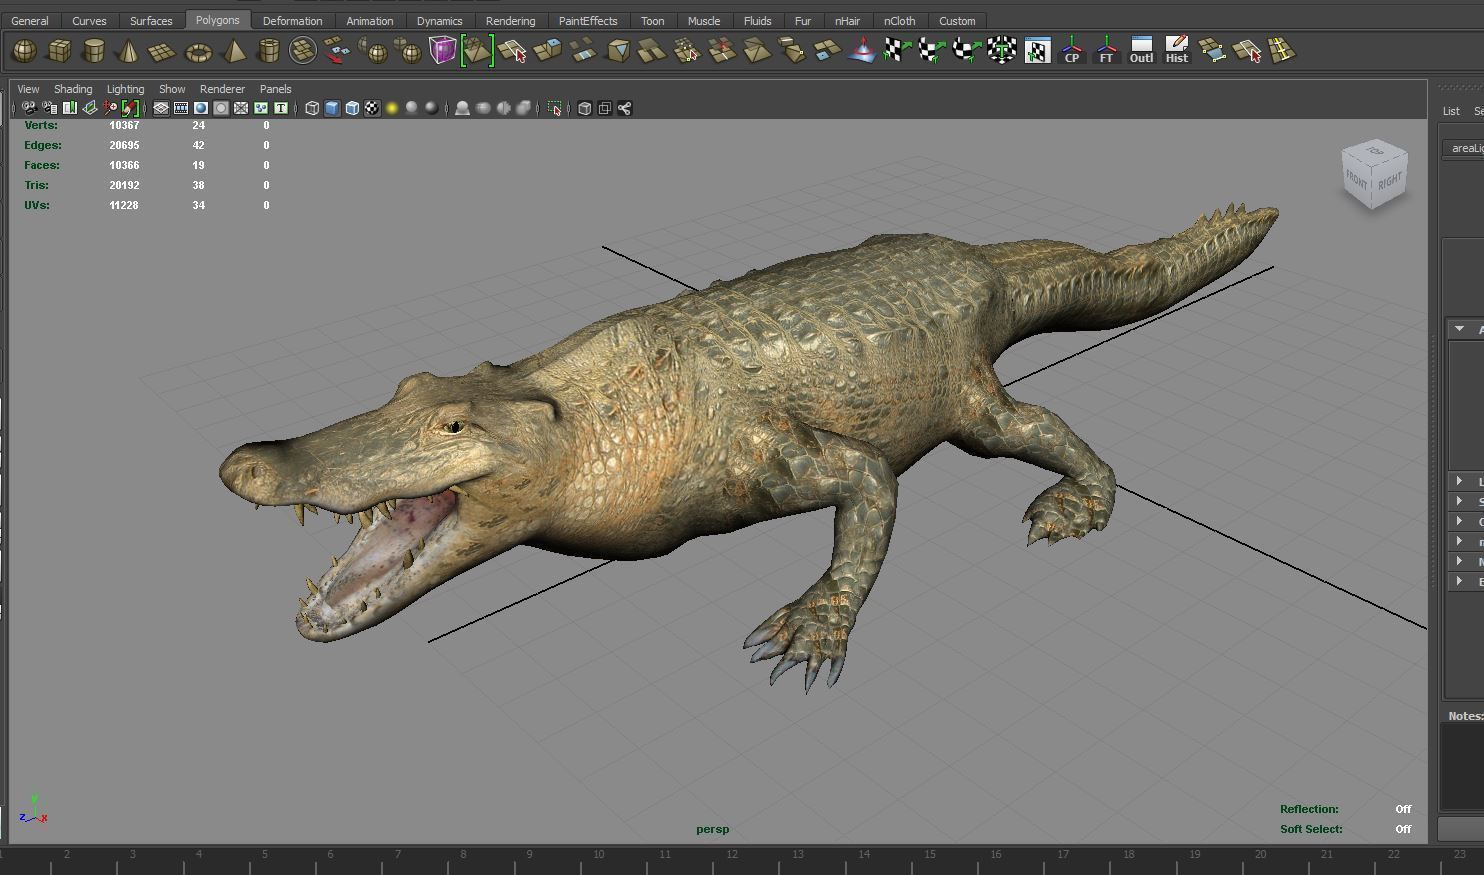Viewport: 1484px width, 875px height.
Task: Open the Shading panel menu
Action: tap(73, 89)
